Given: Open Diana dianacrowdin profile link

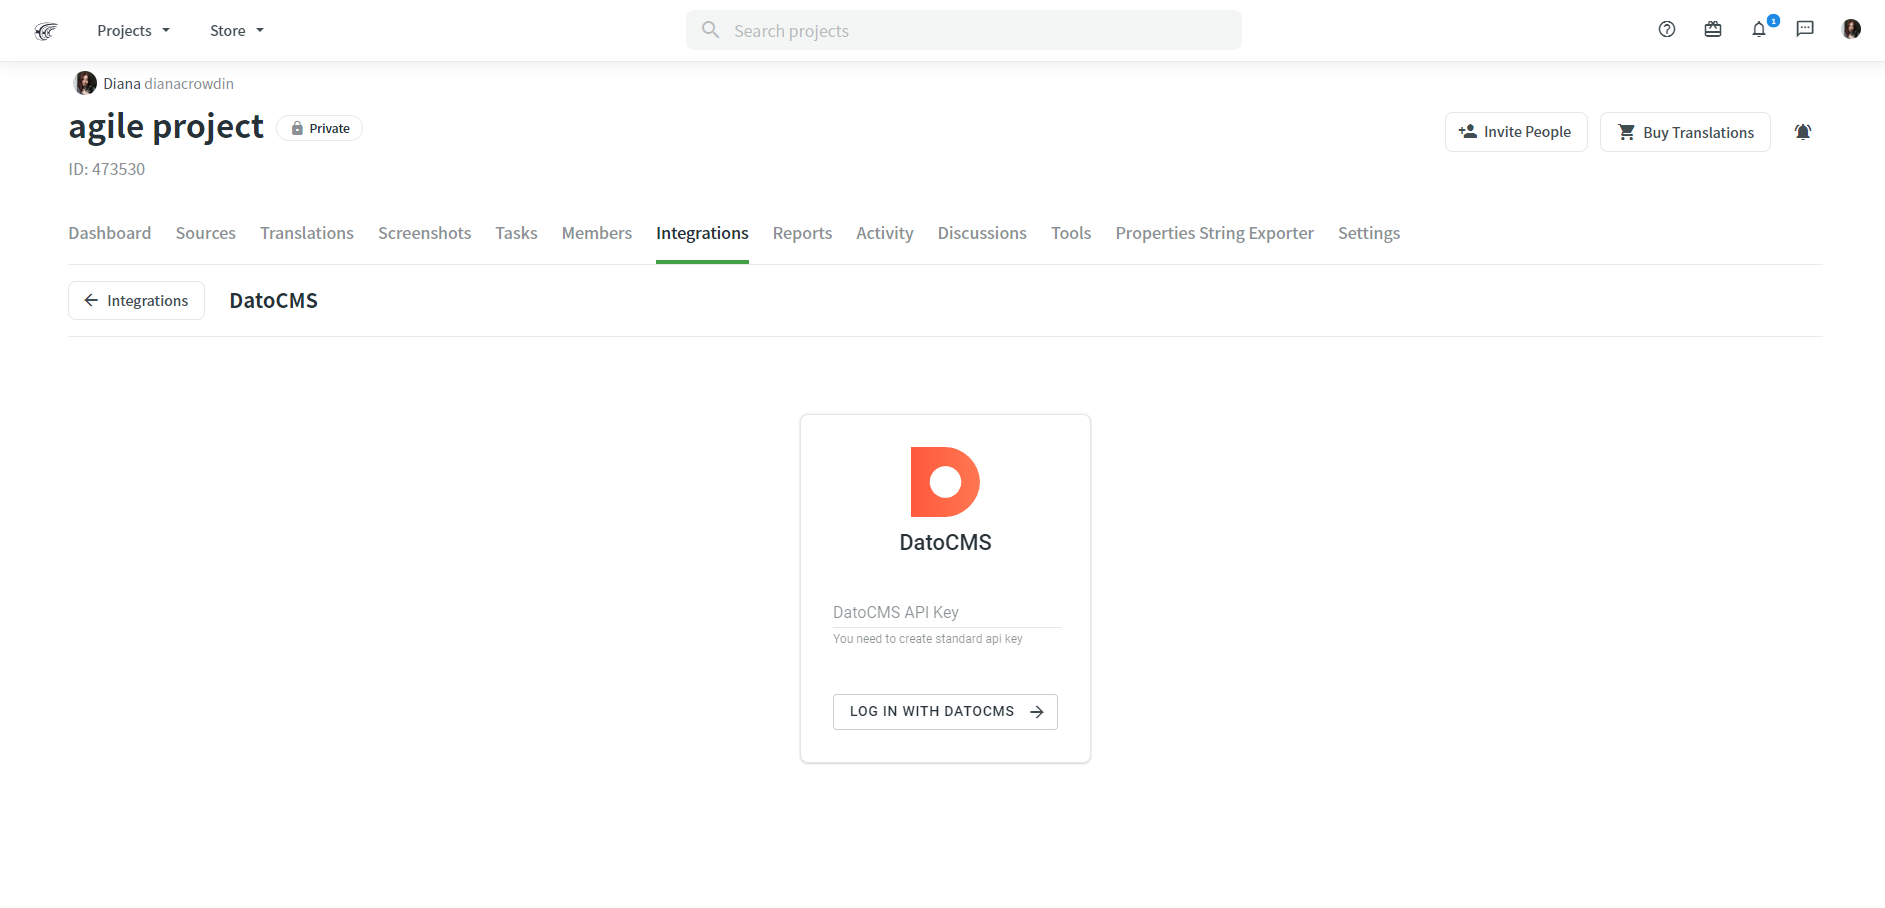Looking at the screenshot, I should (168, 84).
